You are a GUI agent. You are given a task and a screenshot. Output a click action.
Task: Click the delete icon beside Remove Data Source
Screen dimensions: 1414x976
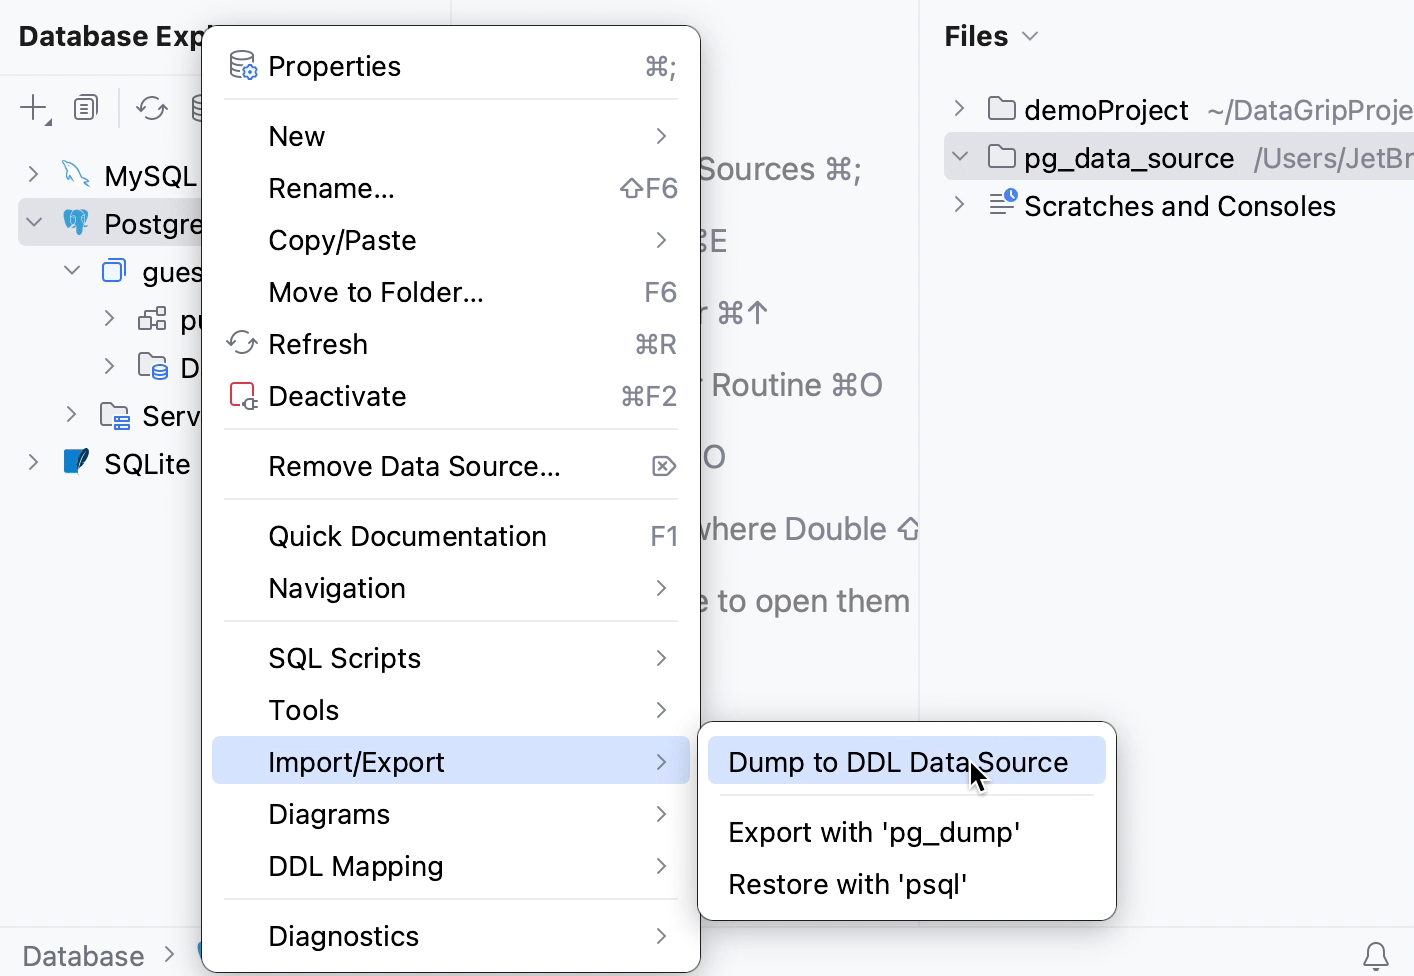tap(664, 466)
